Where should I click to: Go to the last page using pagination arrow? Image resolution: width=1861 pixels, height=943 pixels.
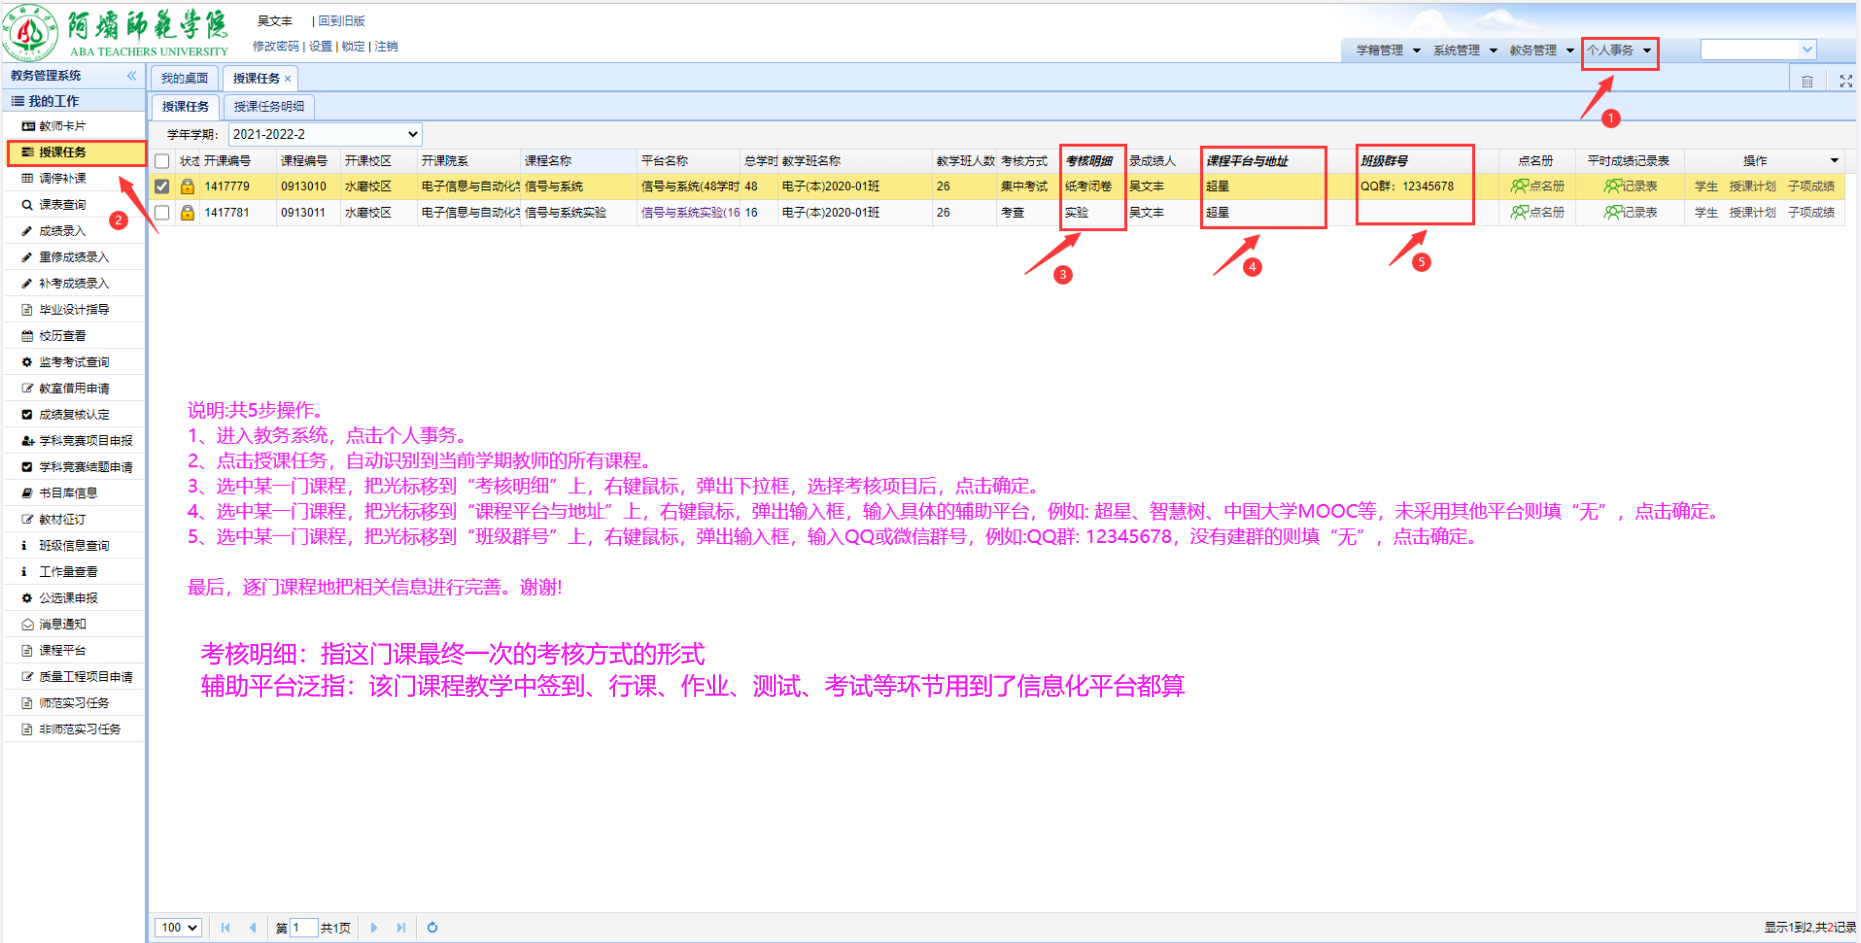tap(401, 927)
